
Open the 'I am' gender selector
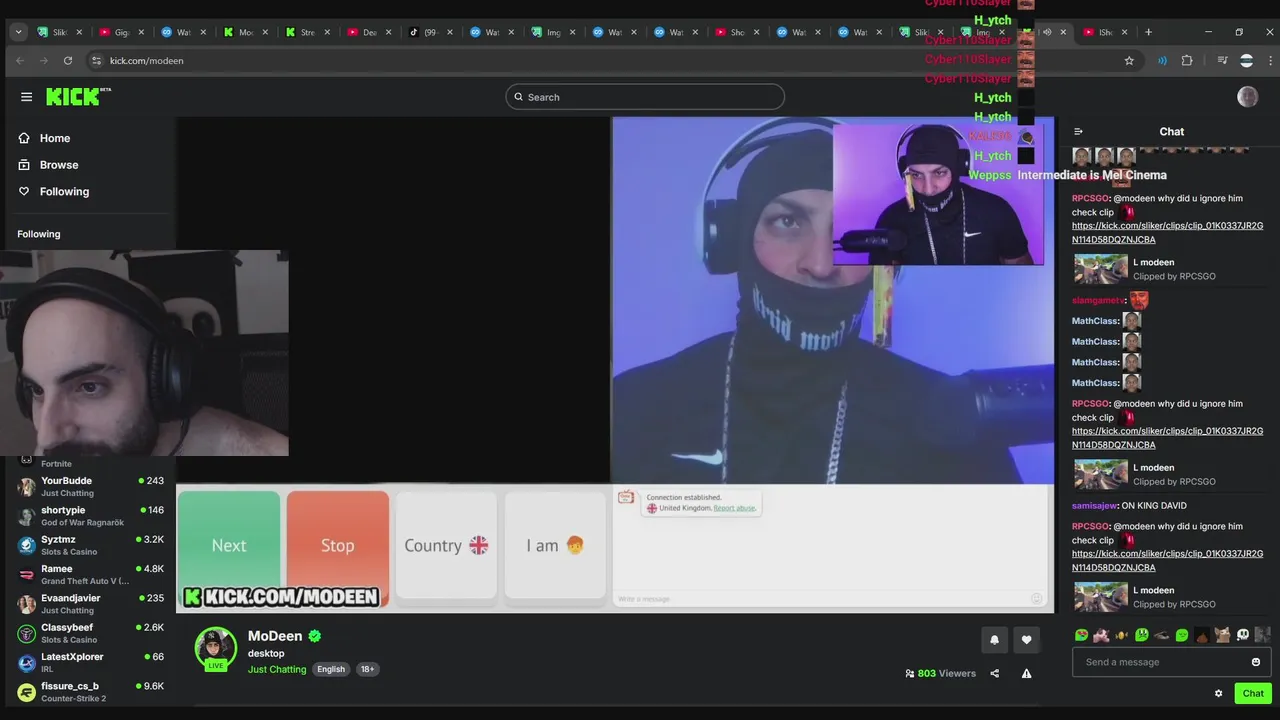click(x=555, y=545)
